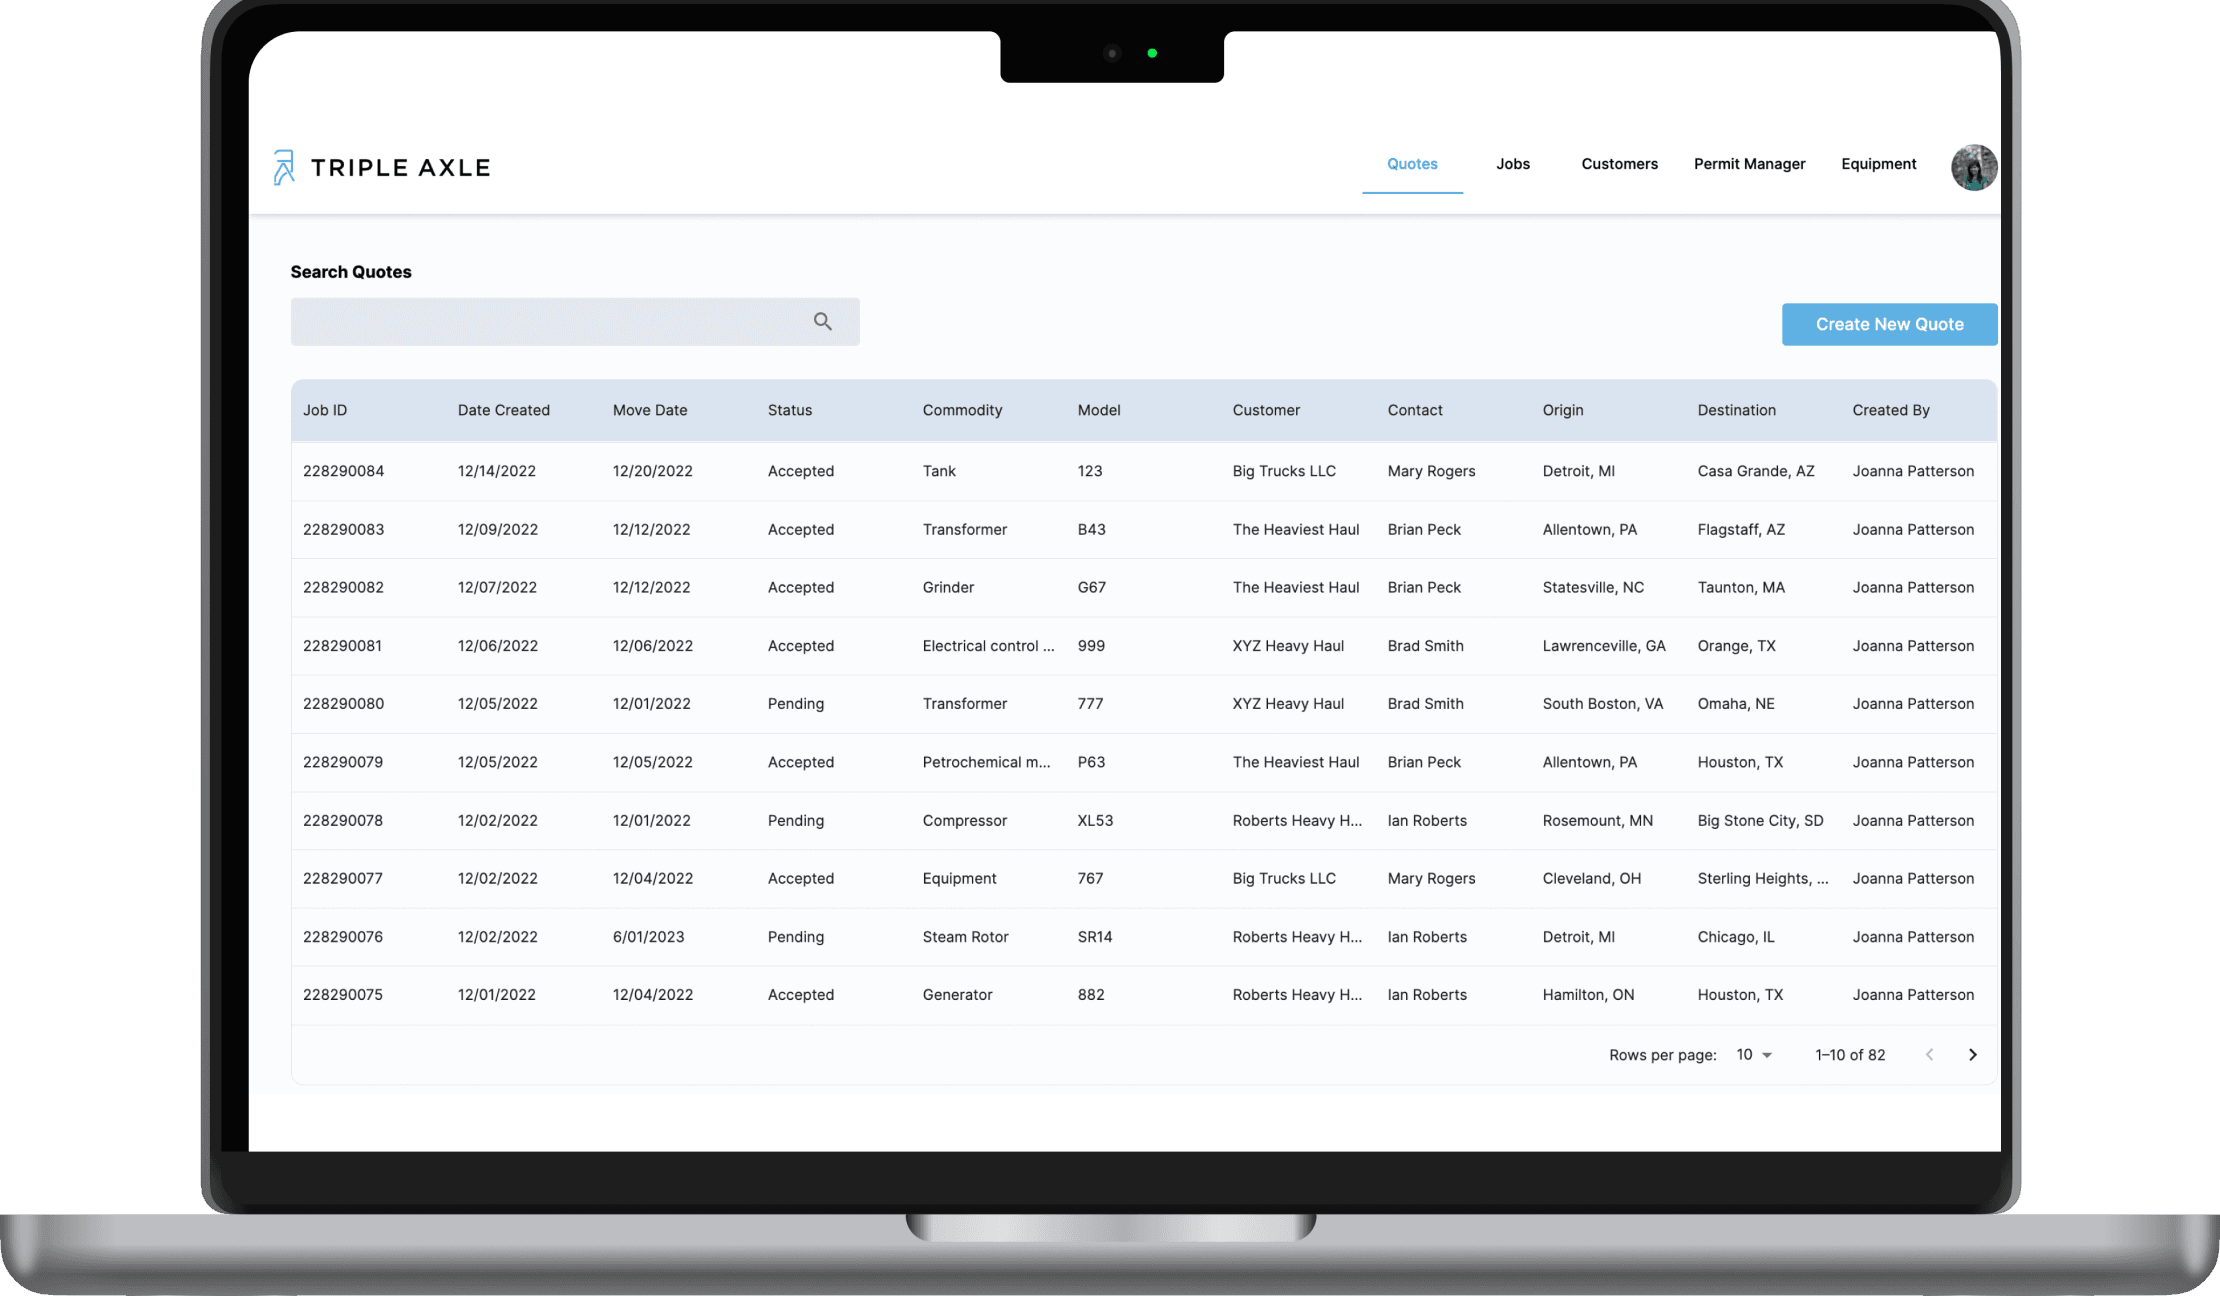Select the Quotes tab
Screen dimensions: 2220x1296
click(x=1411, y=164)
